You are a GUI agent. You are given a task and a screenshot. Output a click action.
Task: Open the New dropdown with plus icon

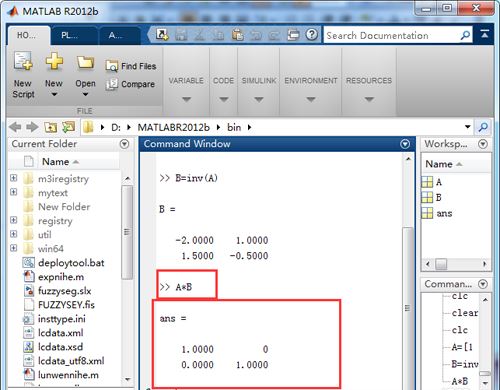pyautogui.click(x=54, y=74)
